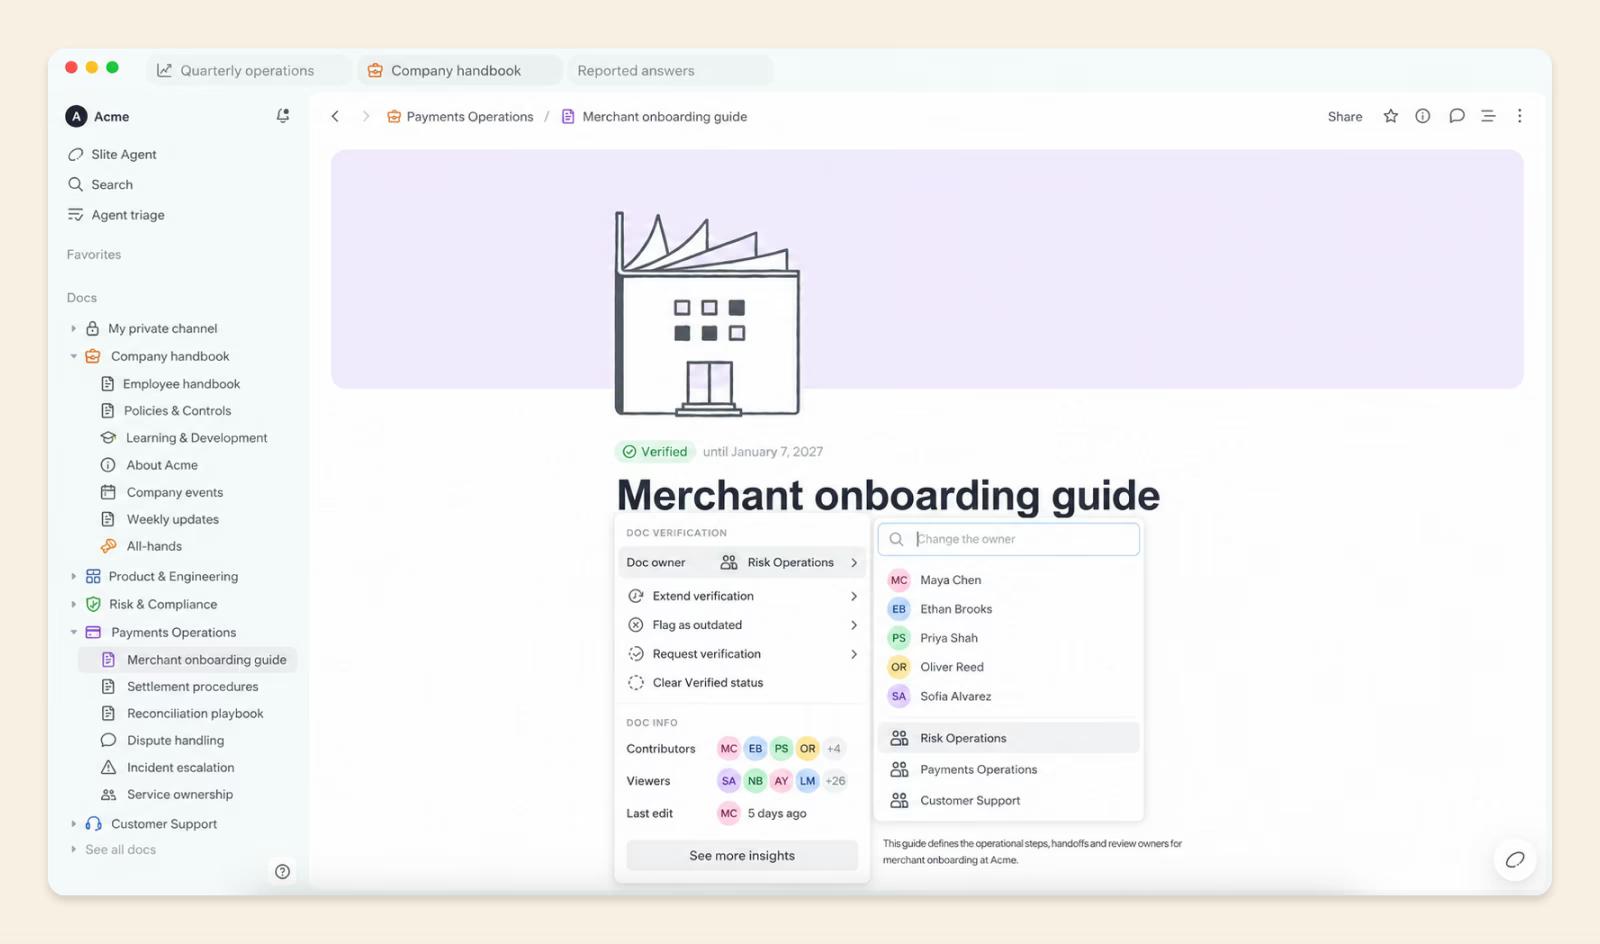Open Policies & Controls doc
The height and width of the screenshot is (944, 1600).
click(x=166, y=411)
